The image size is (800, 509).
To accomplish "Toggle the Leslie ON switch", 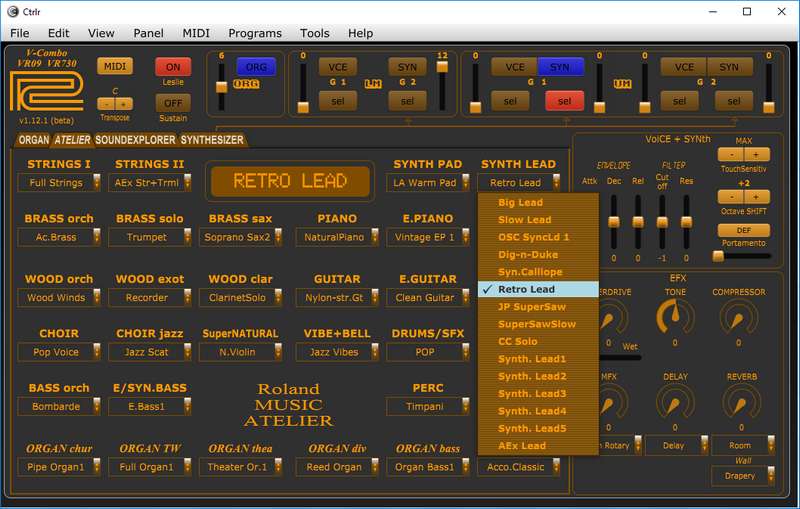I will click(x=173, y=67).
